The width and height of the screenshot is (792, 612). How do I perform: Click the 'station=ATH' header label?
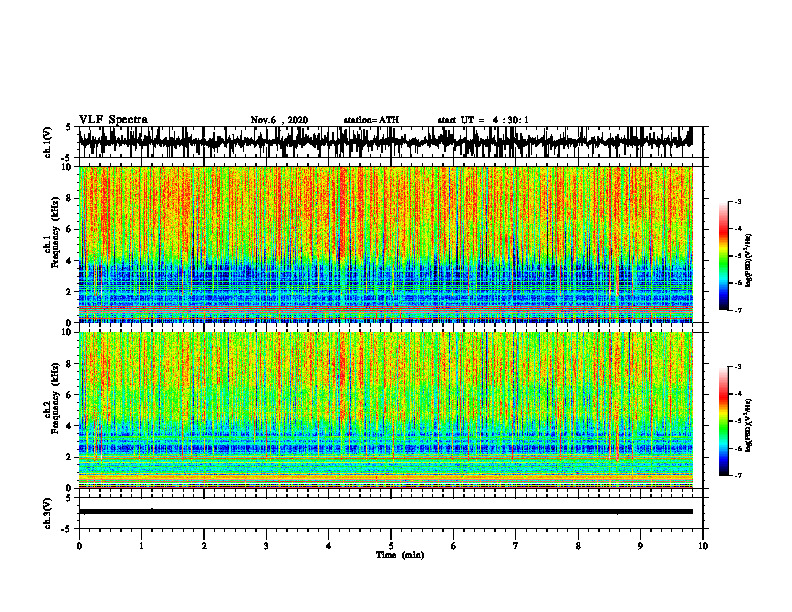(x=371, y=120)
